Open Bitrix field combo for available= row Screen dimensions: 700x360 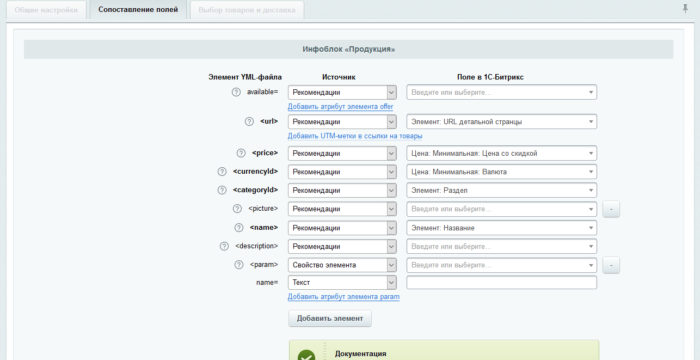[501, 92]
